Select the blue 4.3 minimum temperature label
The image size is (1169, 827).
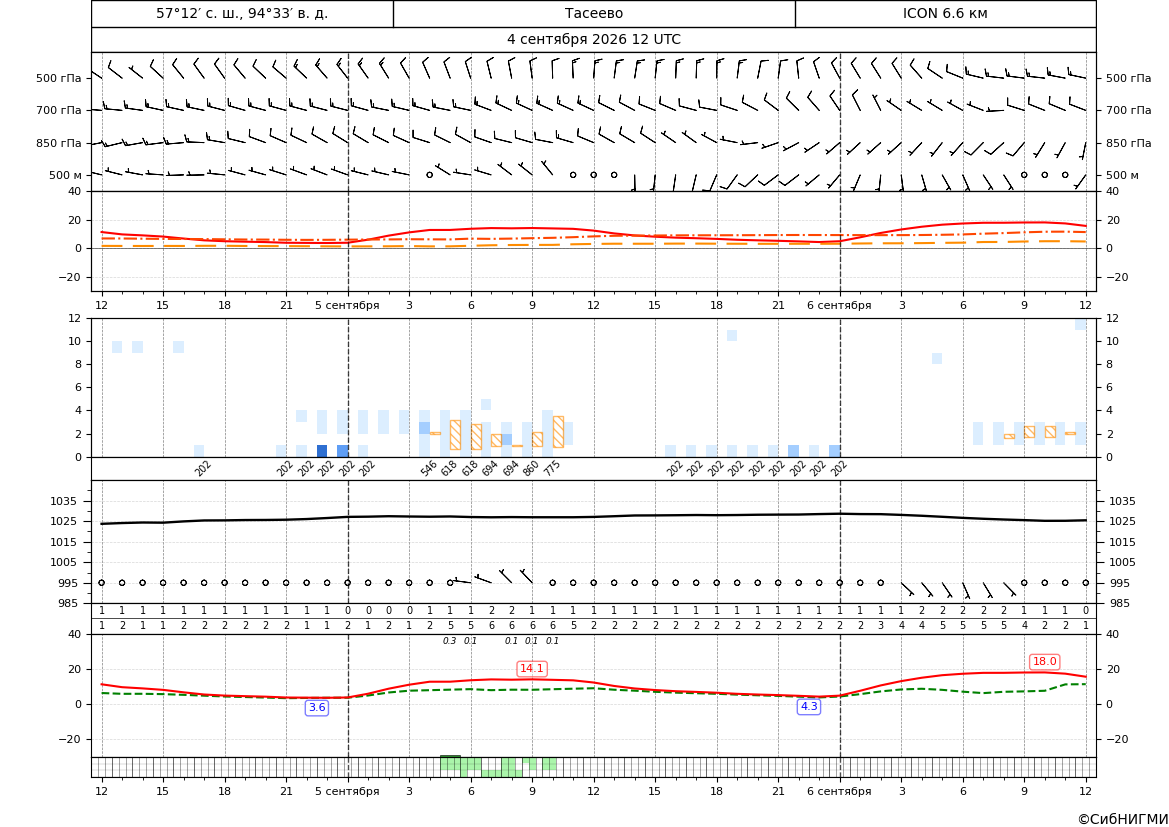pos(809,706)
